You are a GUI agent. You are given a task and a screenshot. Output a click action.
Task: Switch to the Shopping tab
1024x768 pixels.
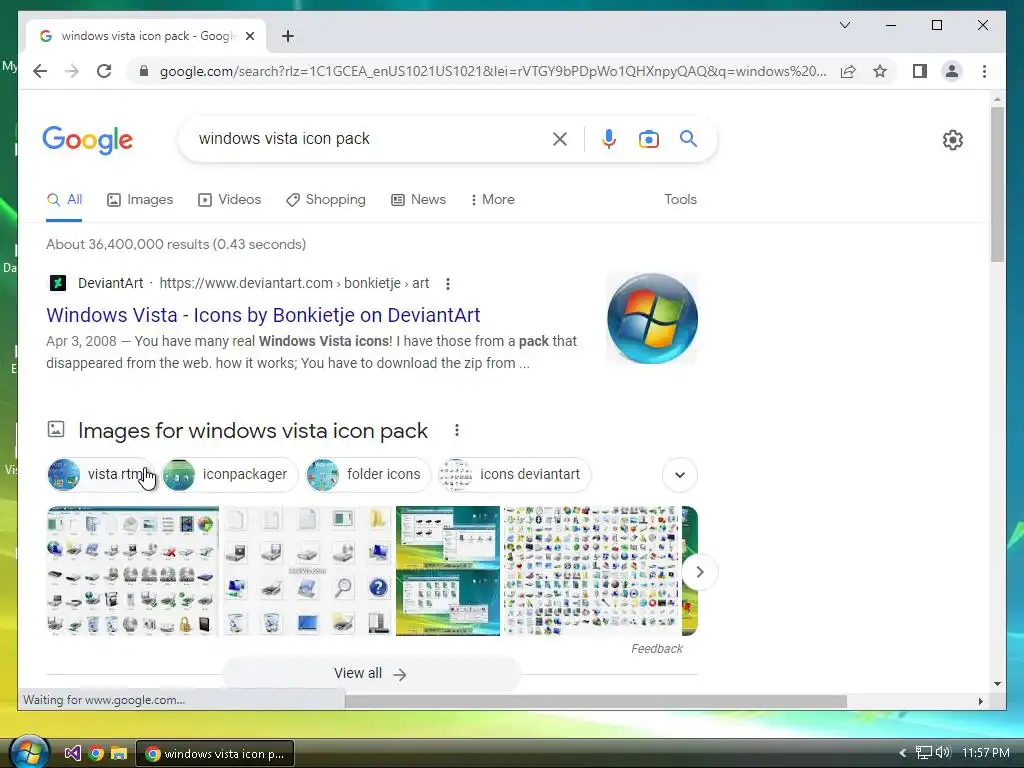pyautogui.click(x=326, y=200)
